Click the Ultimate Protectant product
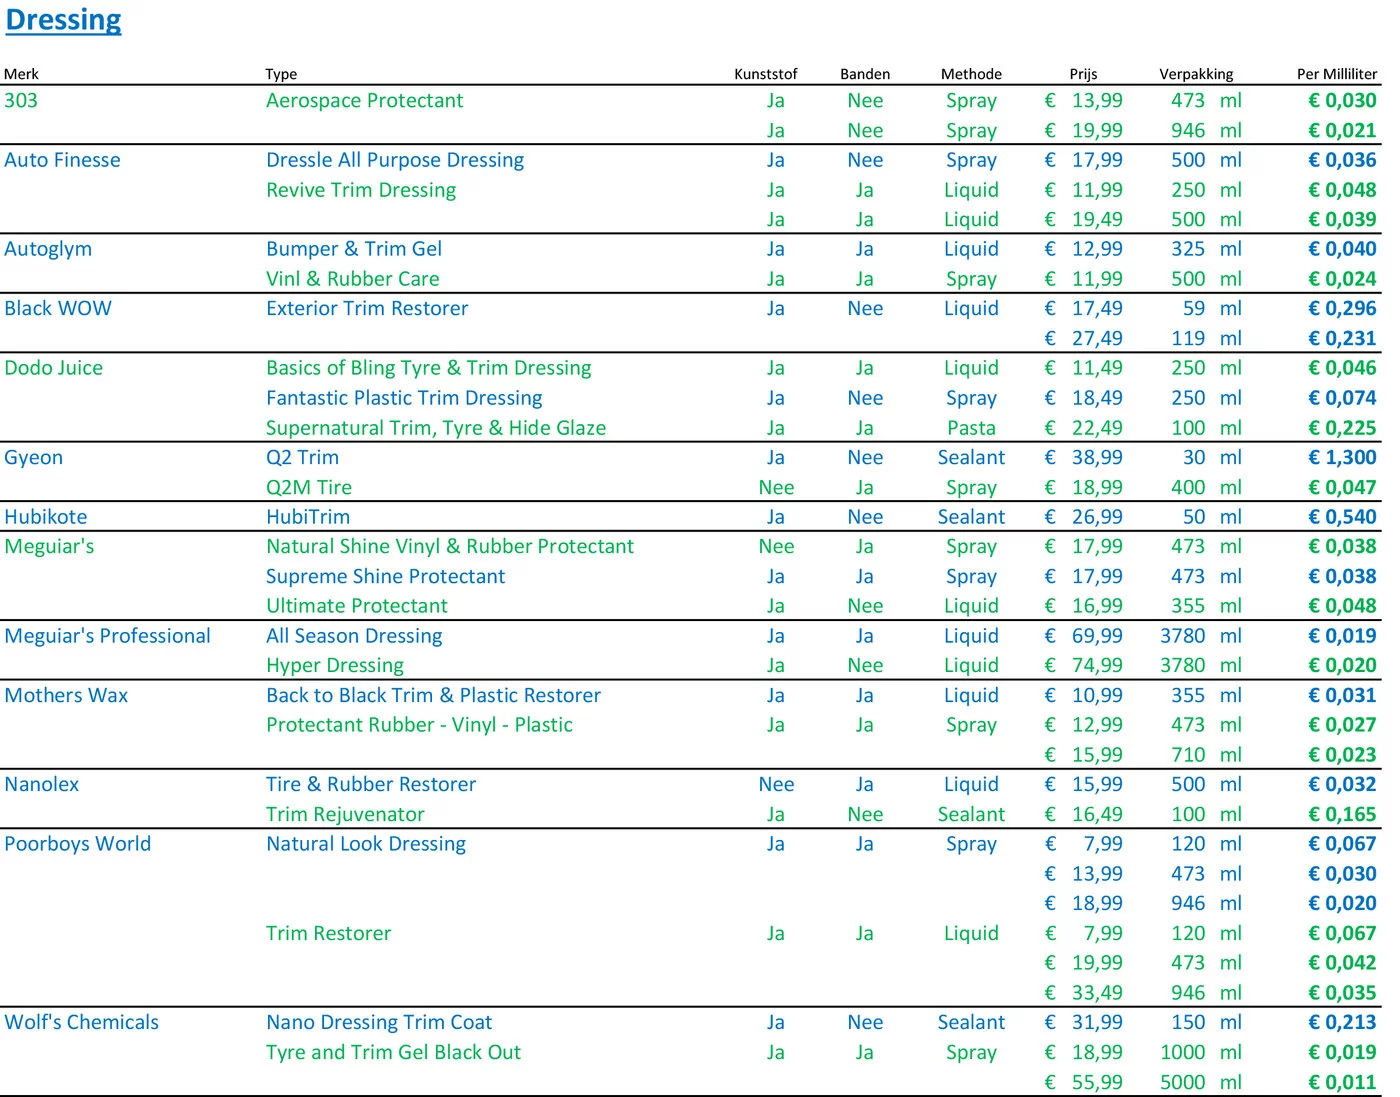 [357, 606]
